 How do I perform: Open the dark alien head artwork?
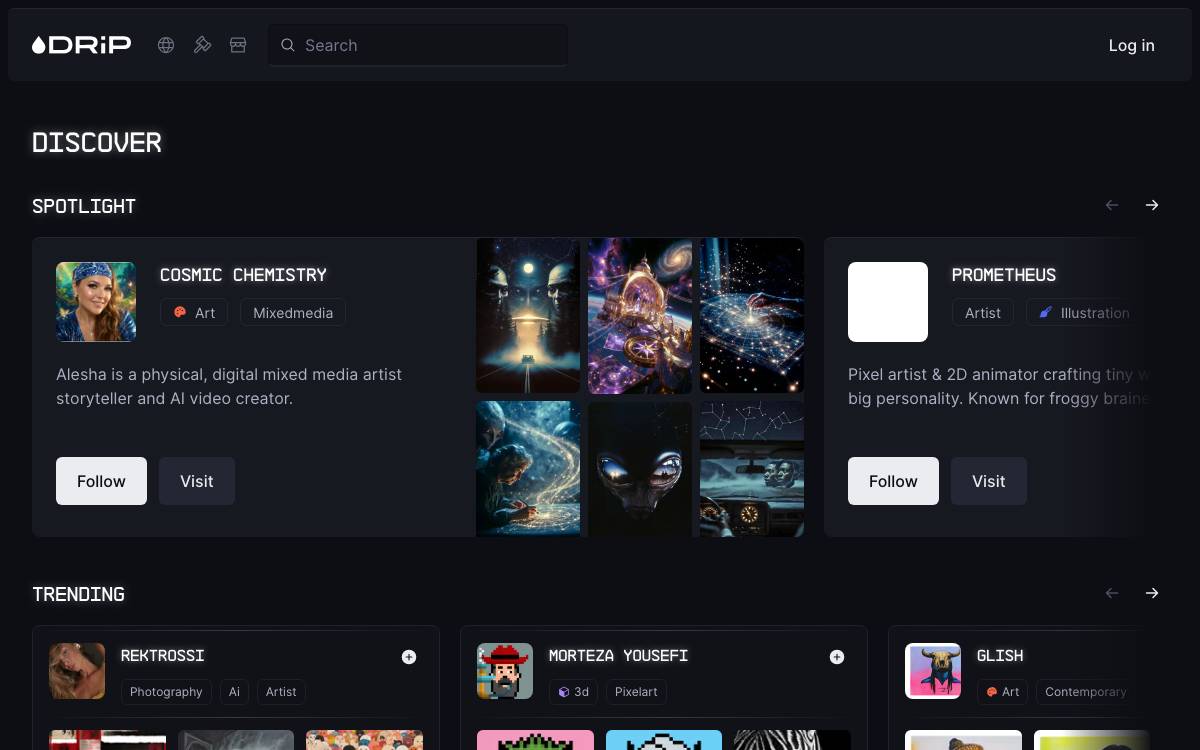tap(640, 469)
